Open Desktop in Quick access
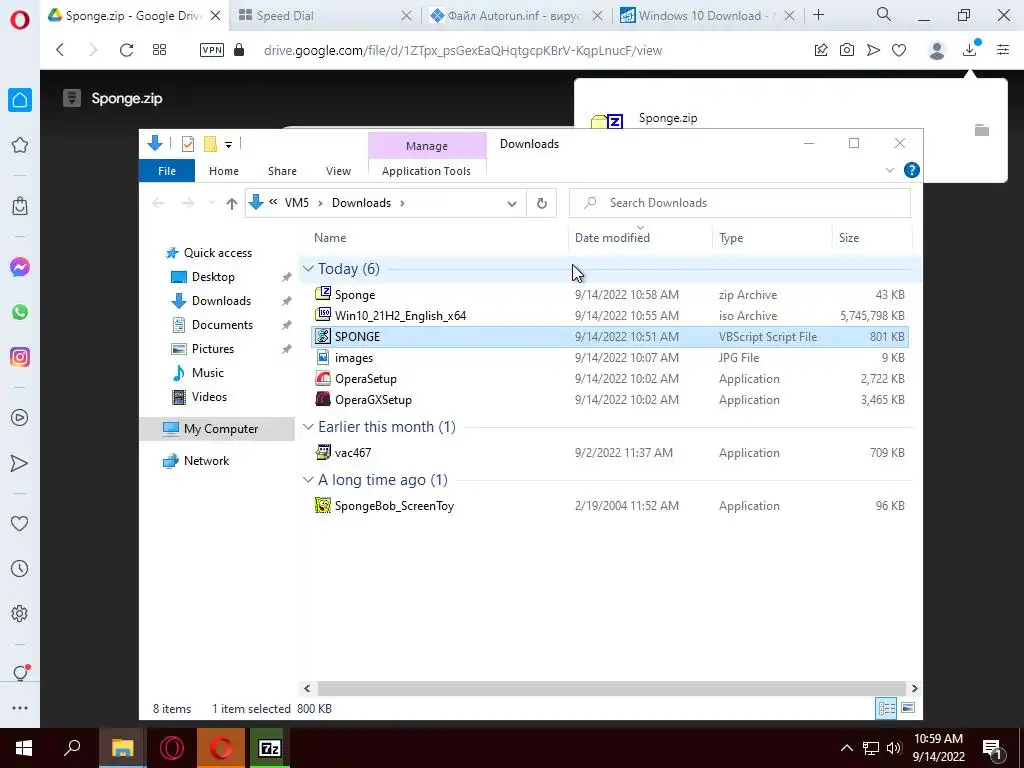 tap(213, 276)
